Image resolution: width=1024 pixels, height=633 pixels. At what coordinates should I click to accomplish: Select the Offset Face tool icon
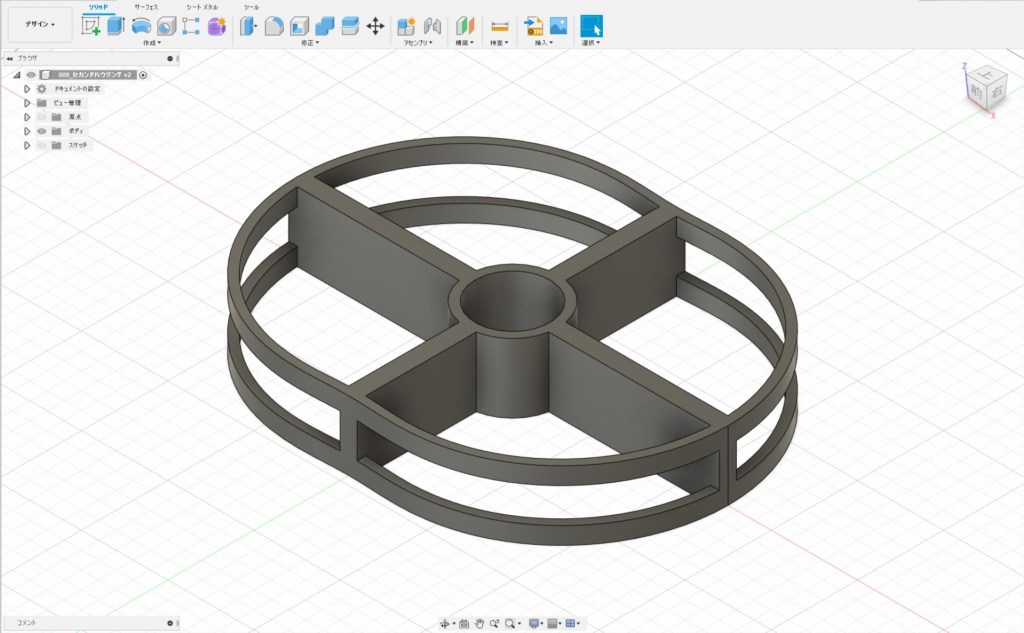350,26
